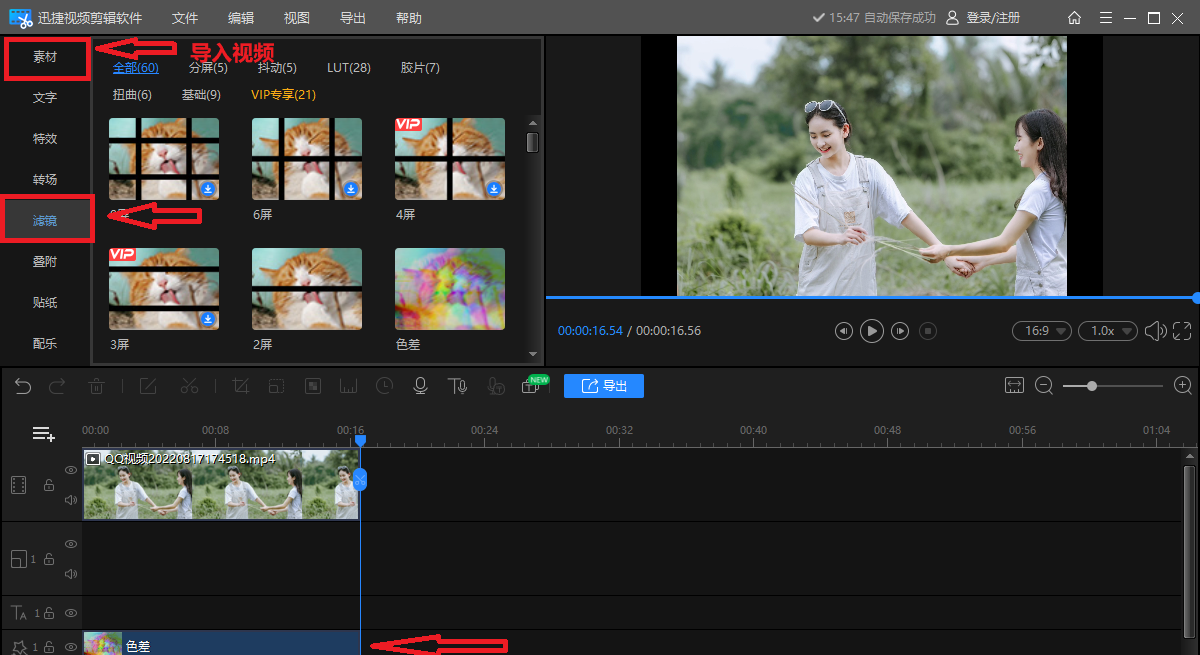Open the 导出 menu in menu bar

pos(352,18)
